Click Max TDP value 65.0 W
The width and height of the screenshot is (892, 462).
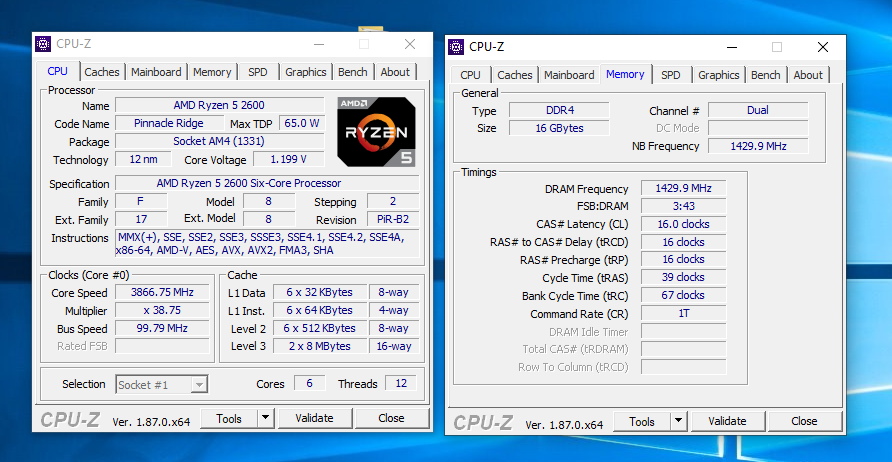pyautogui.click(x=302, y=123)
